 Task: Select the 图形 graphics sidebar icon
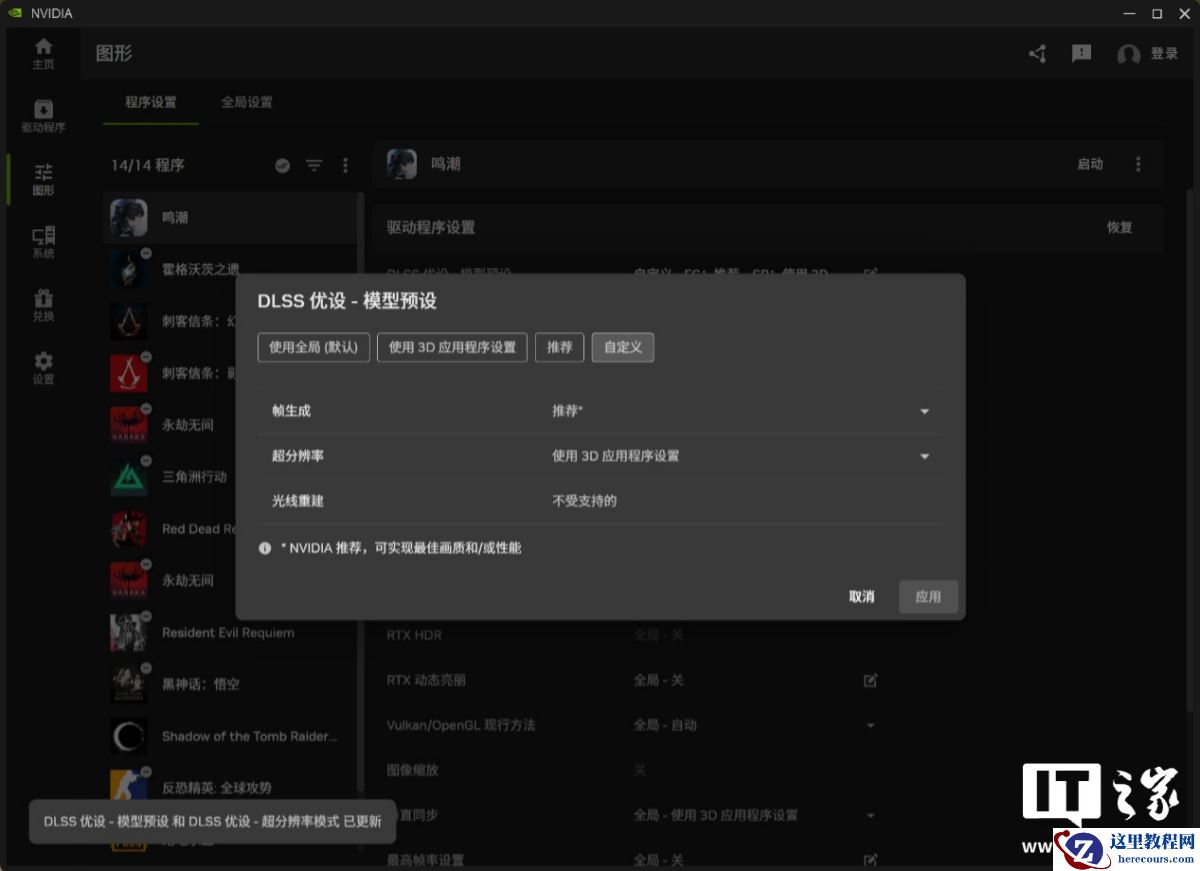43,179
